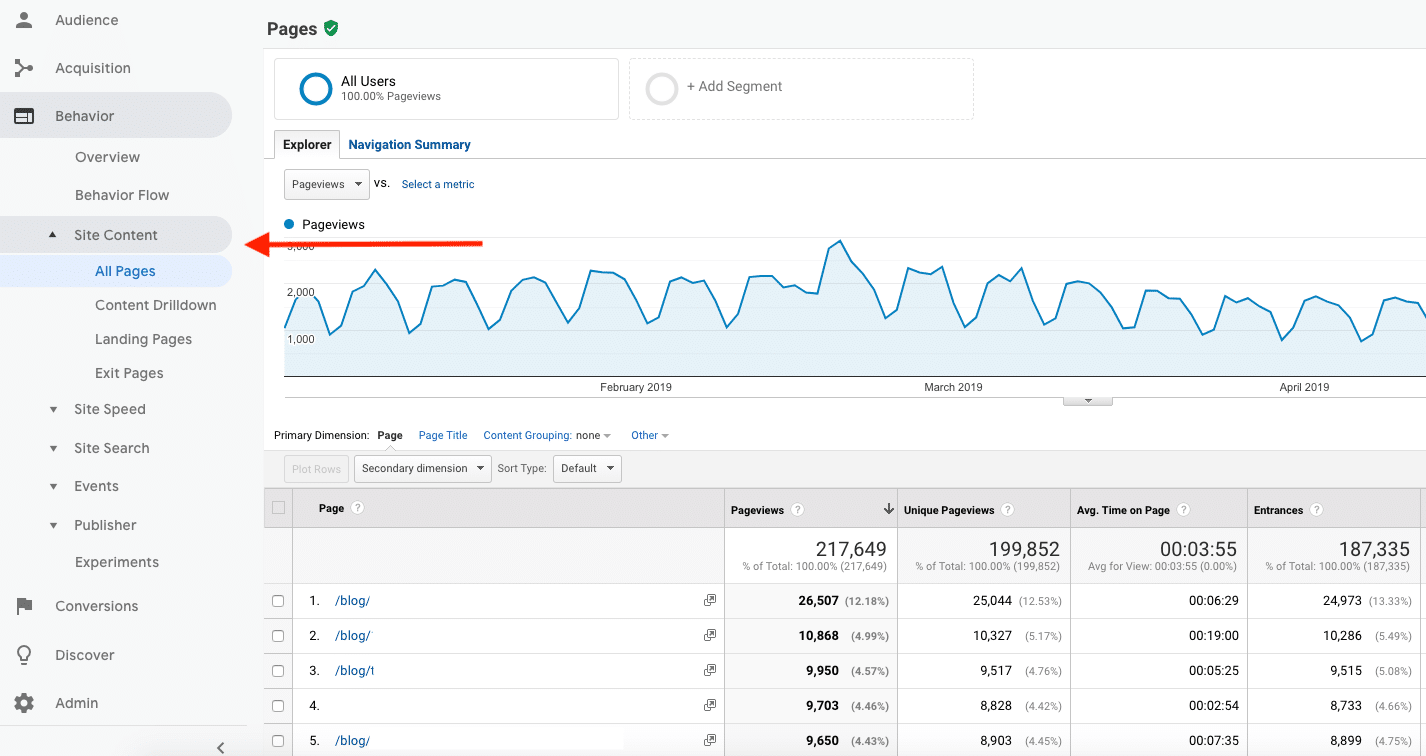This screenshot has width=1426, height=756.
Task: Select Page Title as primary dimension
Action: pyautogui.click(x=442, y=435)
